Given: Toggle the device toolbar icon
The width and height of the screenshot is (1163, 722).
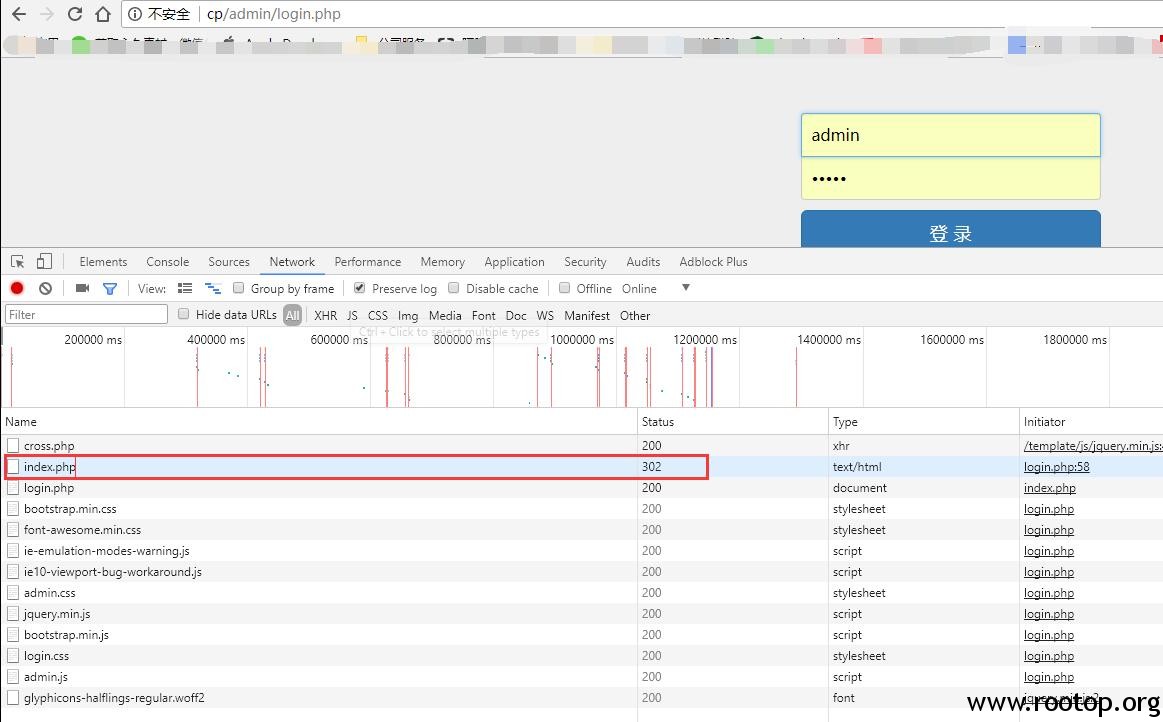Looking at the screenshot, I should pyautogui.click(x=45, y=261).
